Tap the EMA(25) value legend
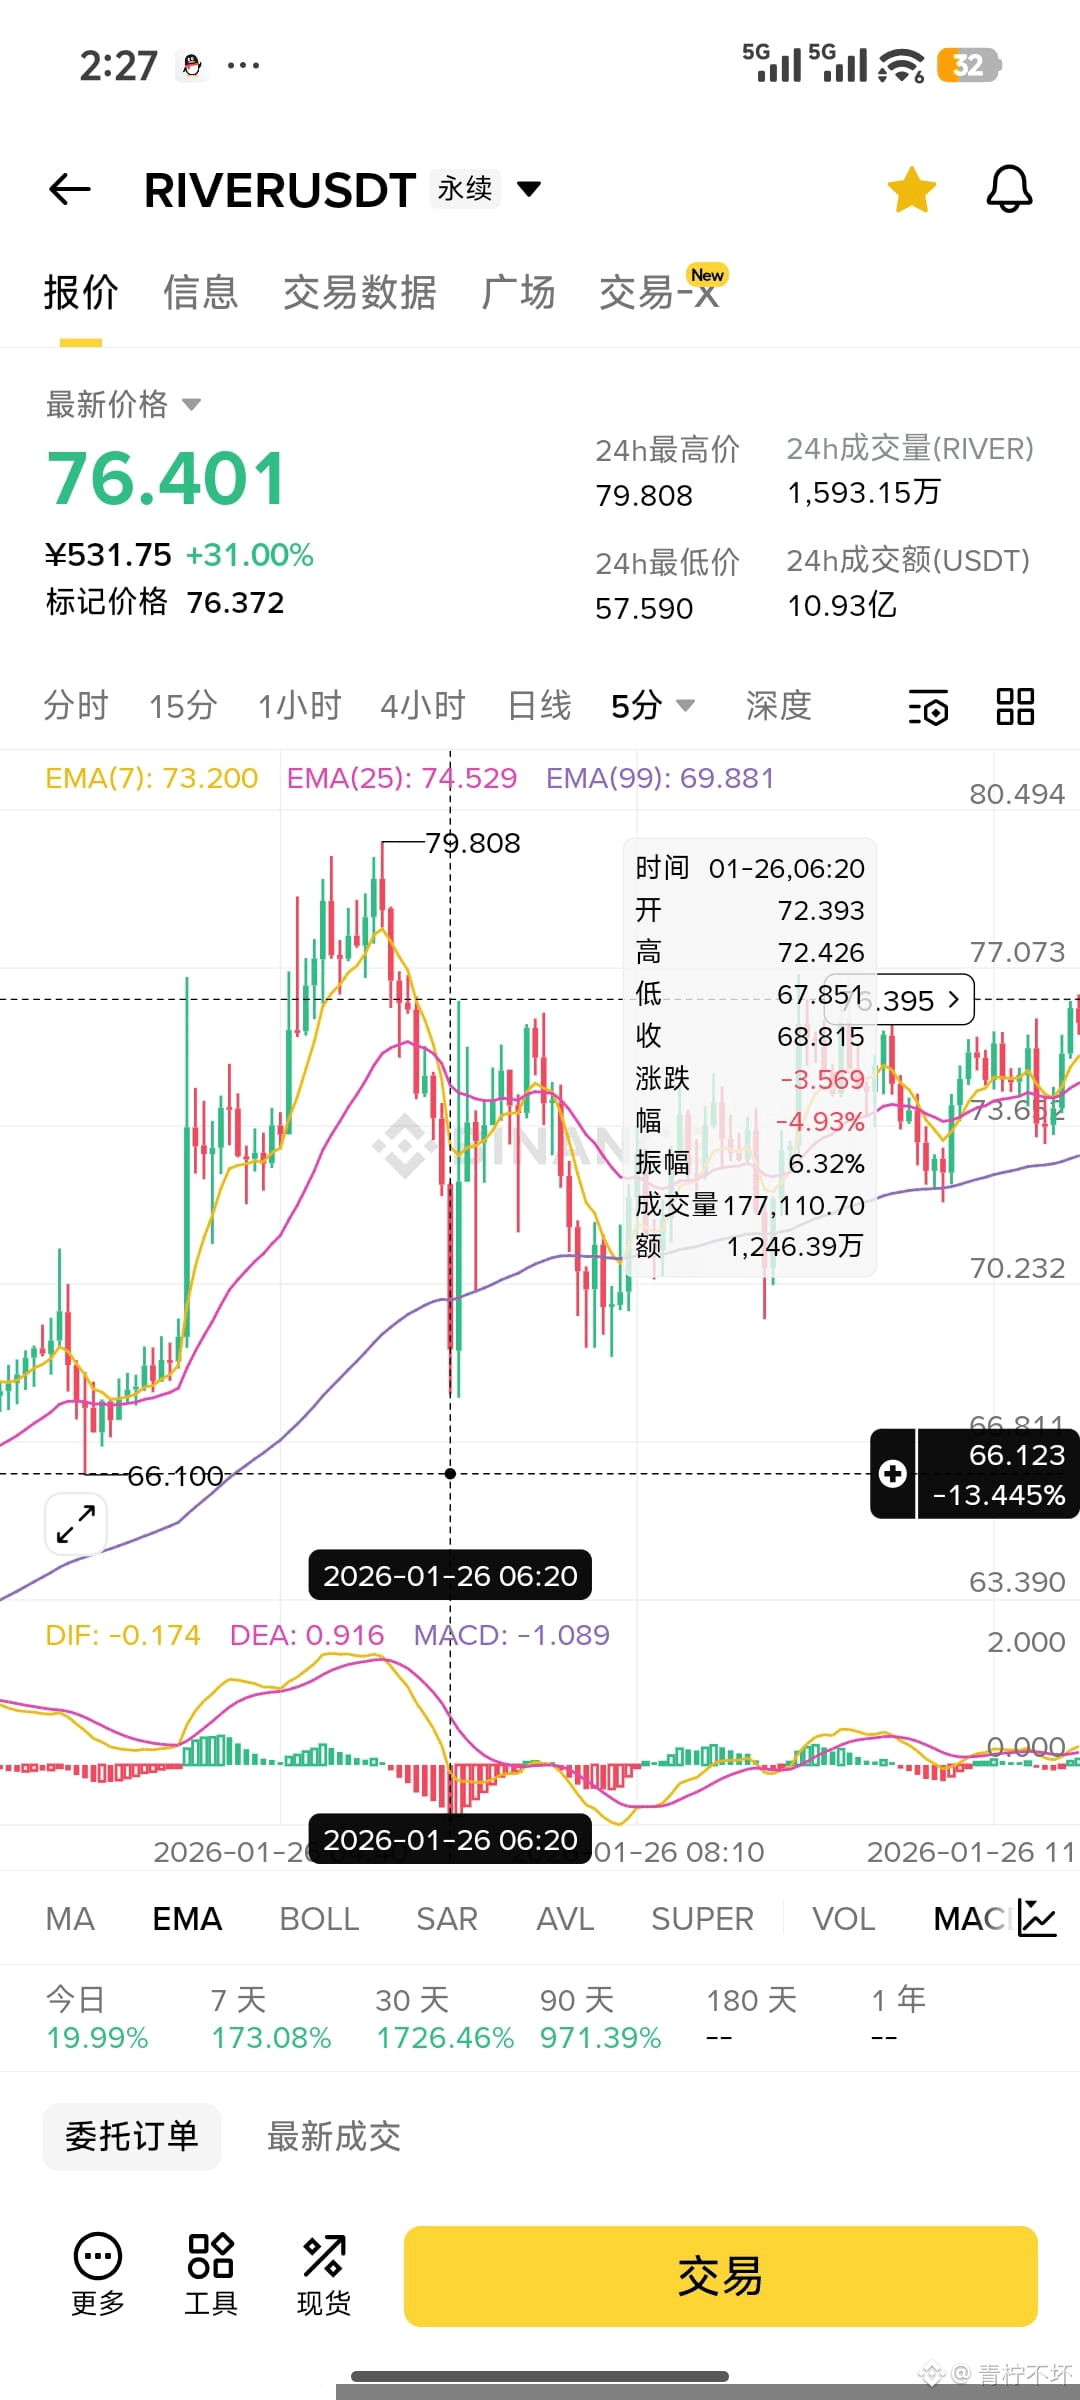Screen dimensions: 1080x2400 [x=402, y=778]
